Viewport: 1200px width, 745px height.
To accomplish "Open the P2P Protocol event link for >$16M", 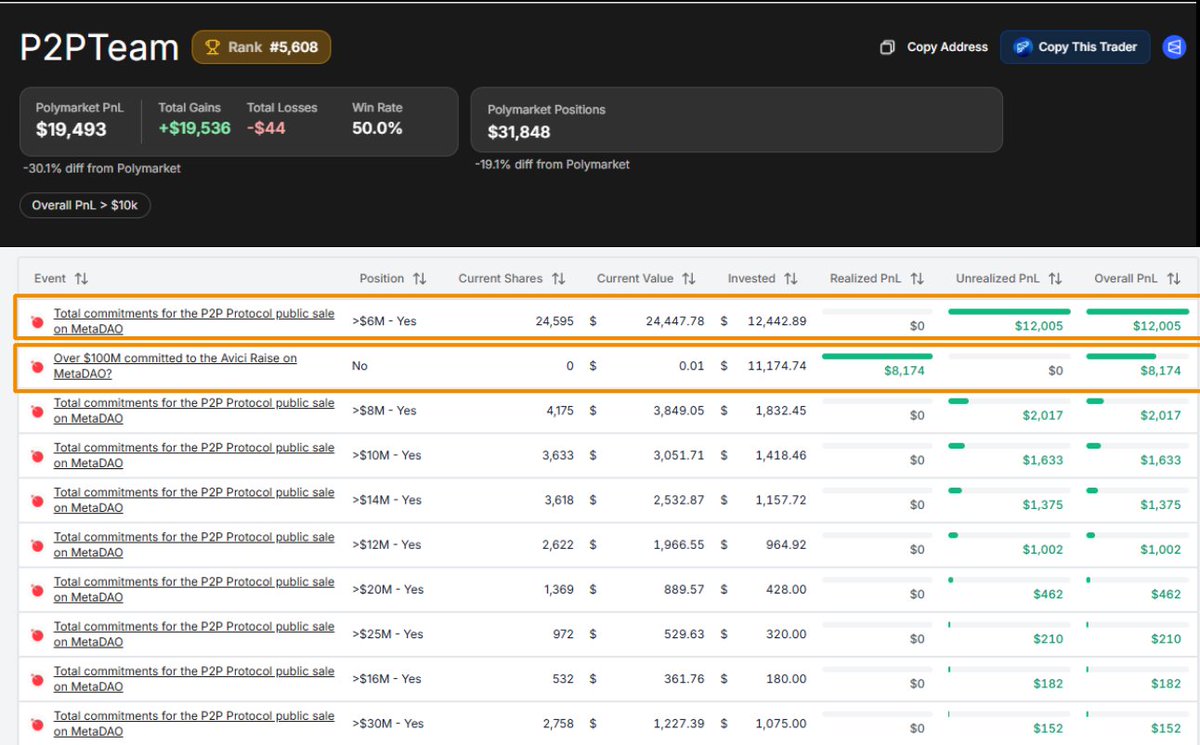I will tap(194, 679).
